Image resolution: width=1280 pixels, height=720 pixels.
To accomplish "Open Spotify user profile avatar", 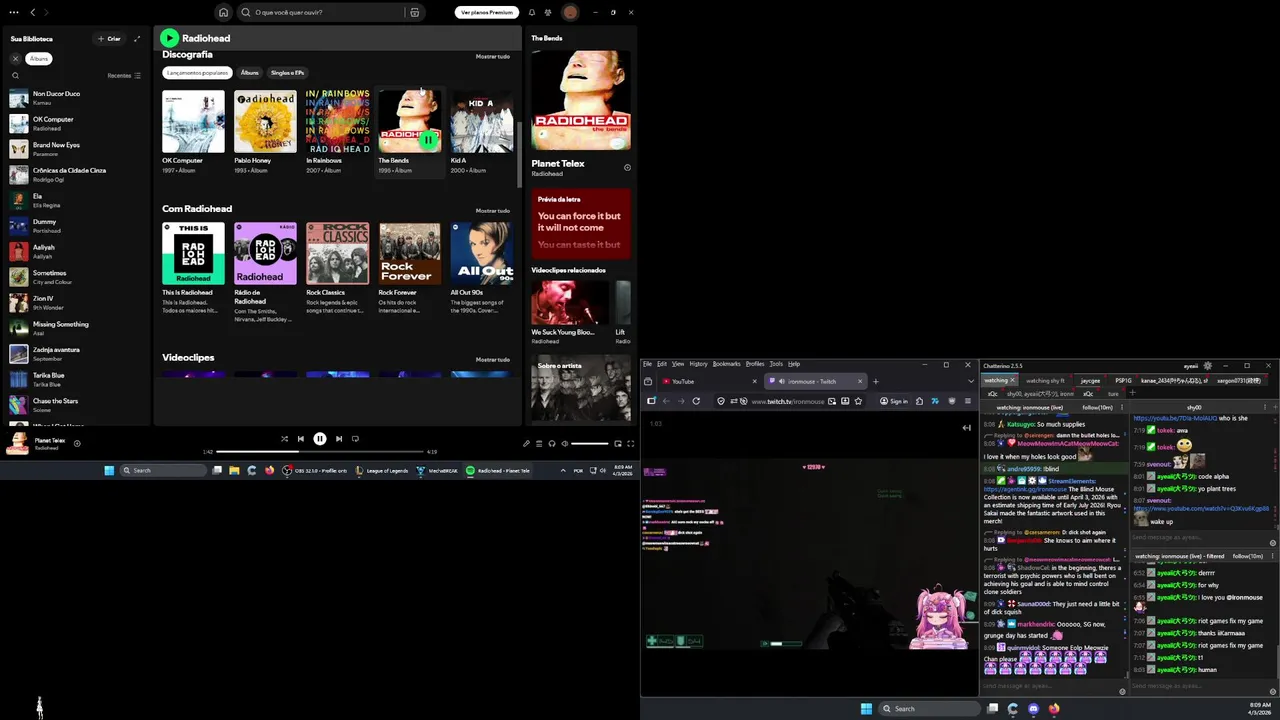I will pos(570,13).
